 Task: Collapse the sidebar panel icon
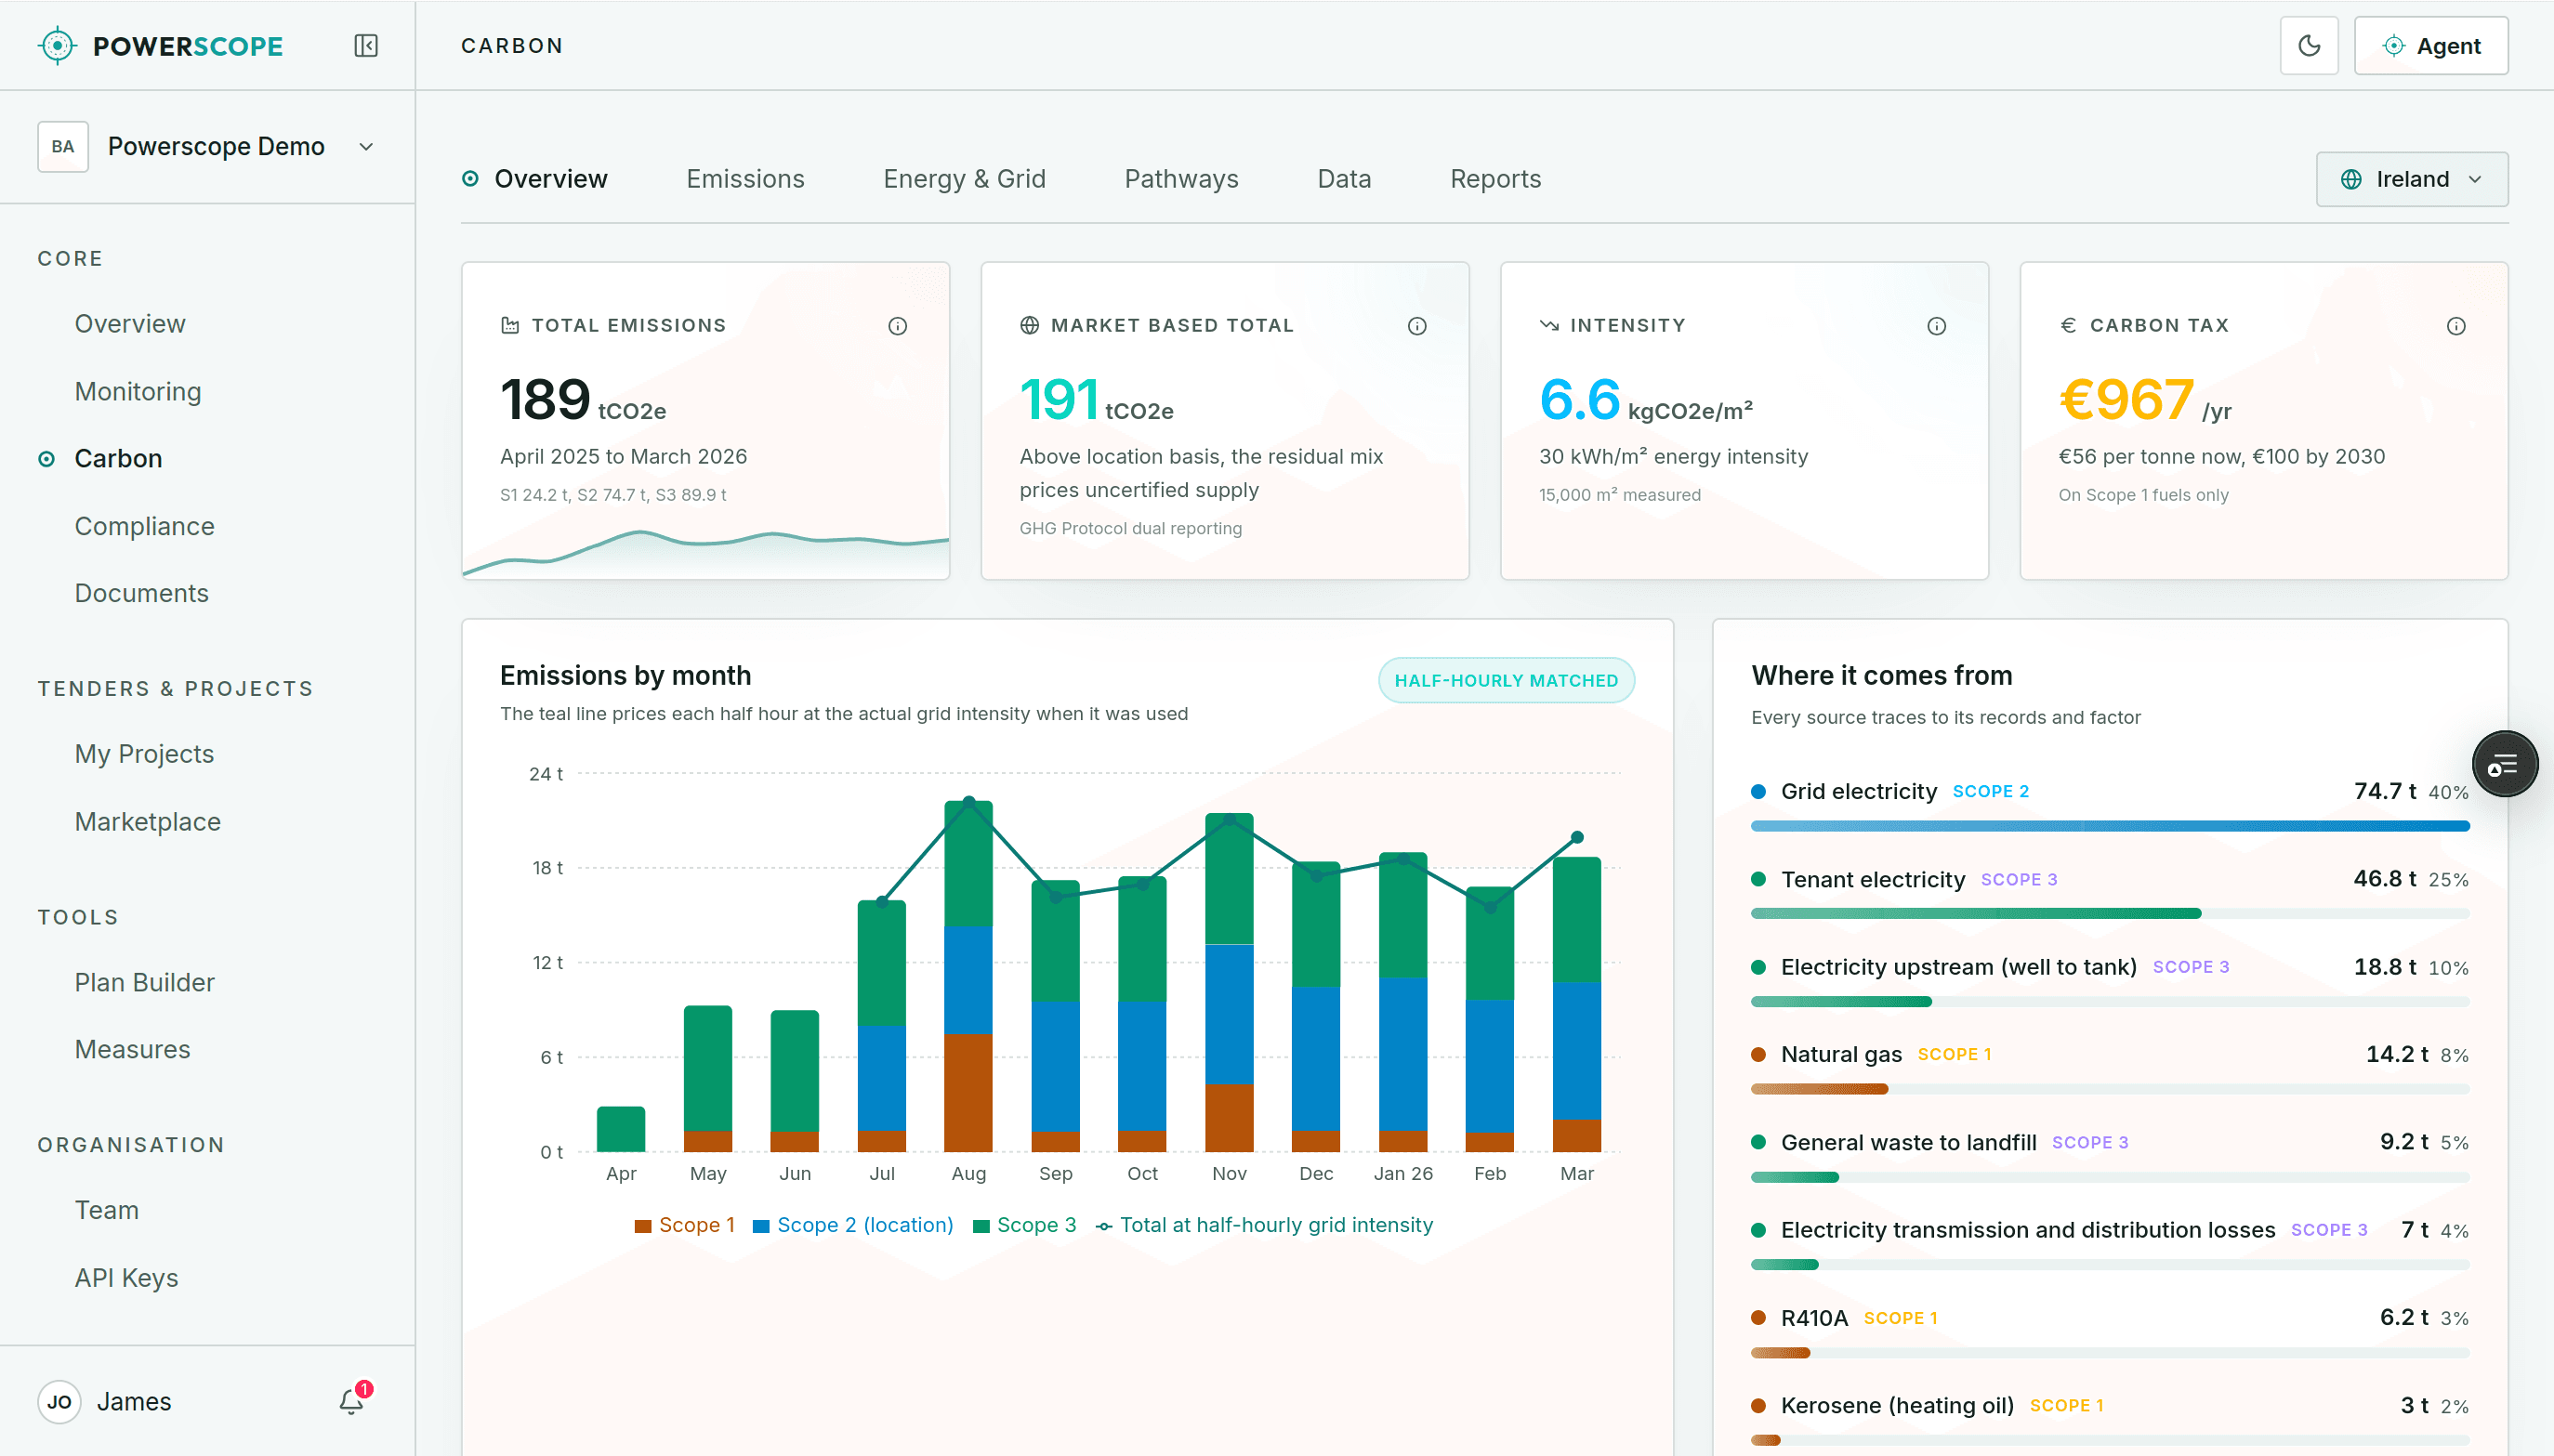tap(366, 46)
